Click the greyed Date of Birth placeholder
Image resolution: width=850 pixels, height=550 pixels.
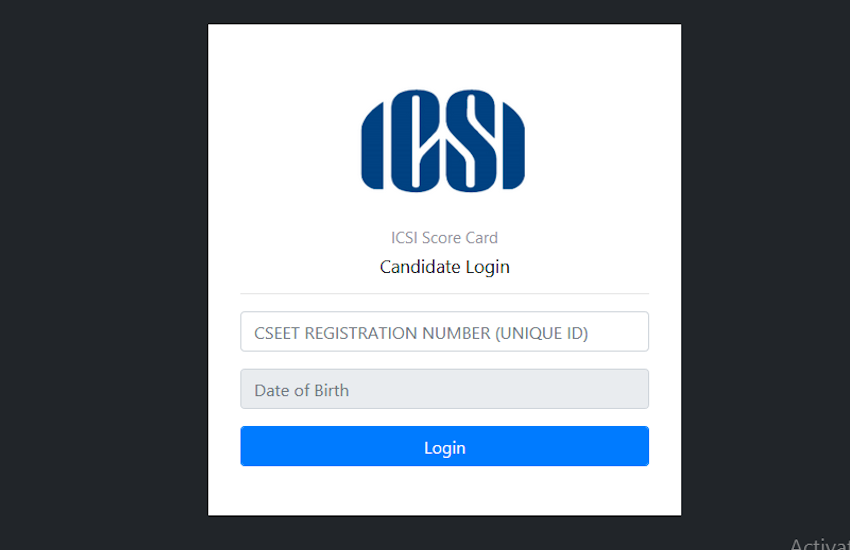[x=301, y=390]
